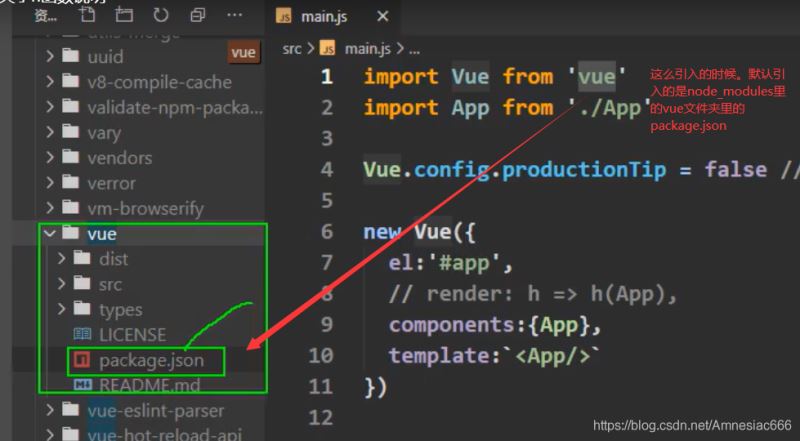Expand the dist folder
This screenshot has height=441, width=800.
tap(64, 259)
